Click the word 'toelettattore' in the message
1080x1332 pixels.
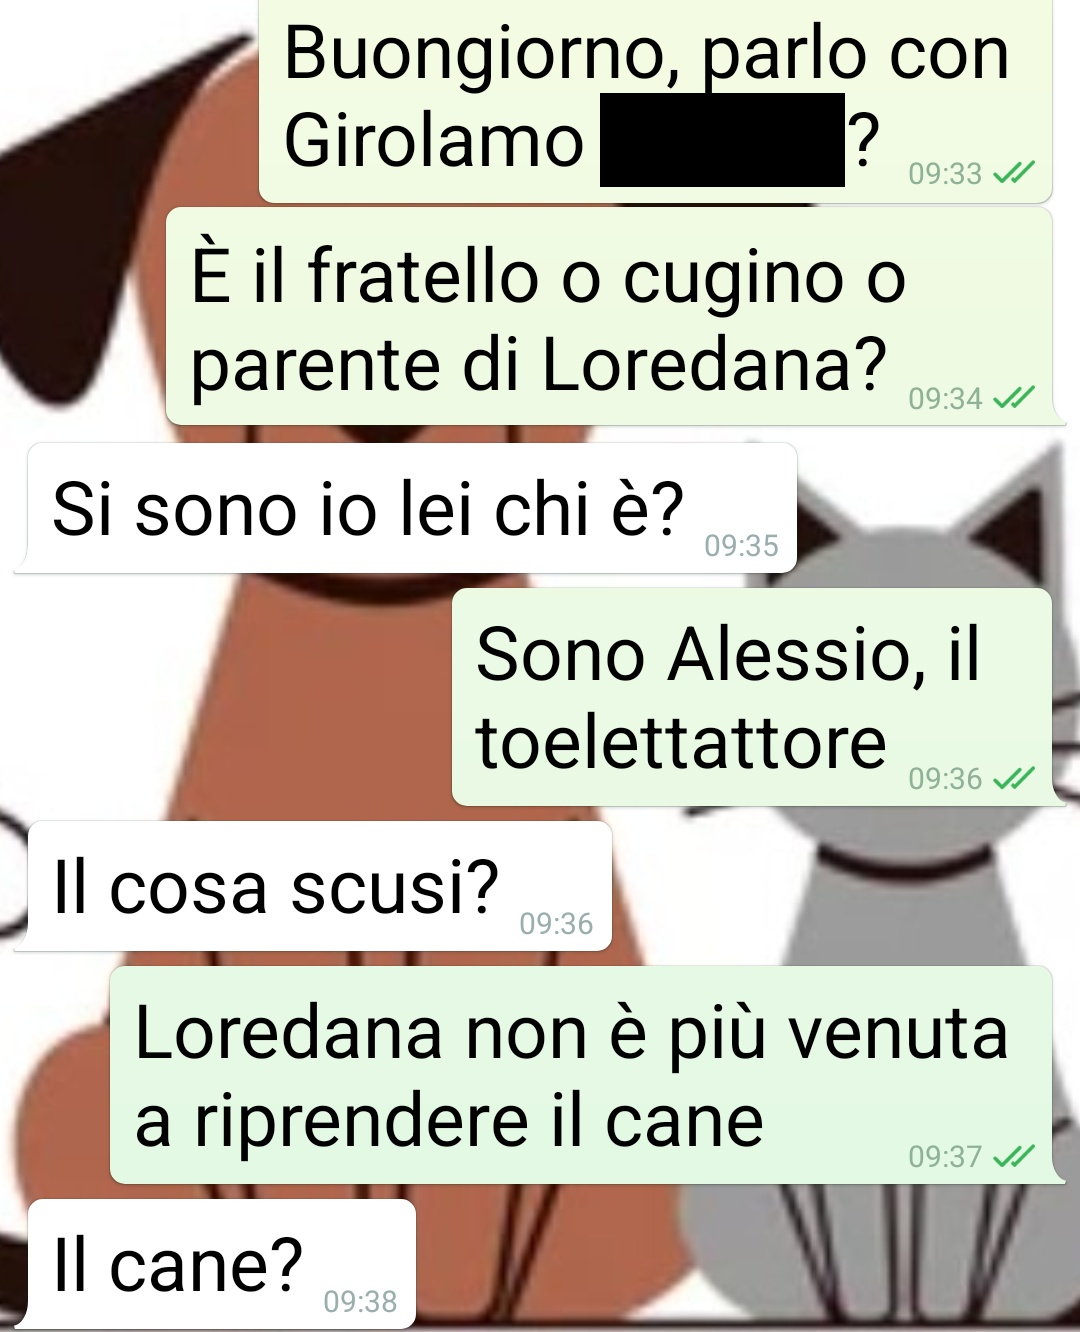681,742
